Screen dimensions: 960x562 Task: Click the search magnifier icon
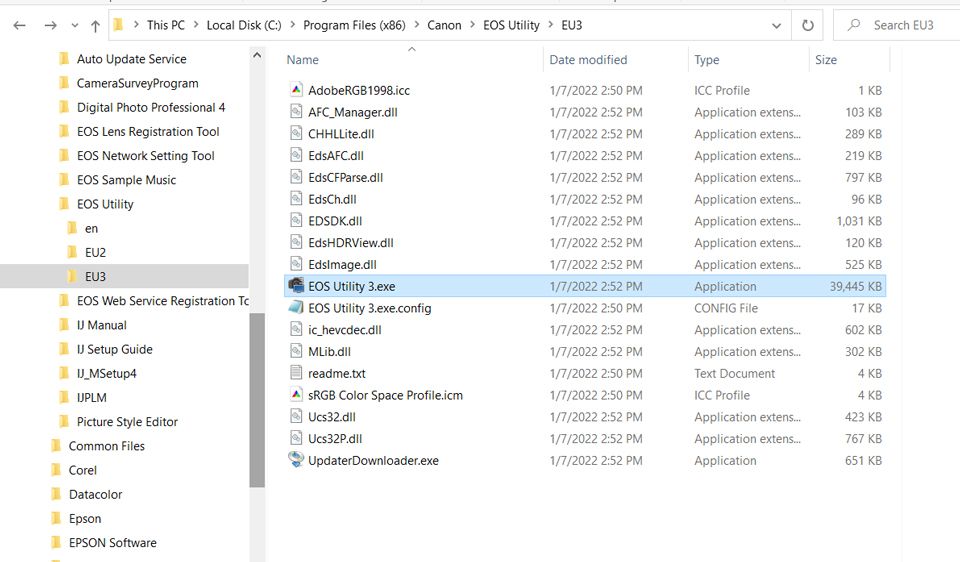(x=853, y=25)
